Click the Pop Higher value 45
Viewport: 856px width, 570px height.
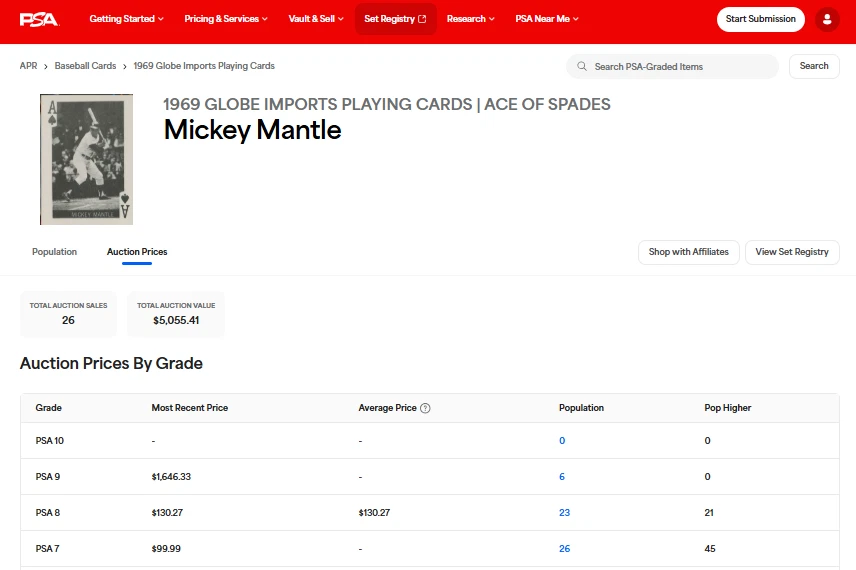[710, 549]
